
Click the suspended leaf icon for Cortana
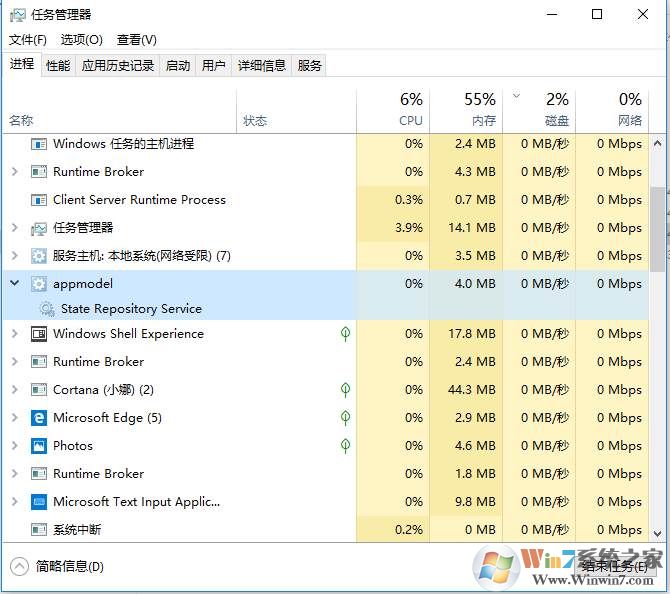tap(345, 390)
